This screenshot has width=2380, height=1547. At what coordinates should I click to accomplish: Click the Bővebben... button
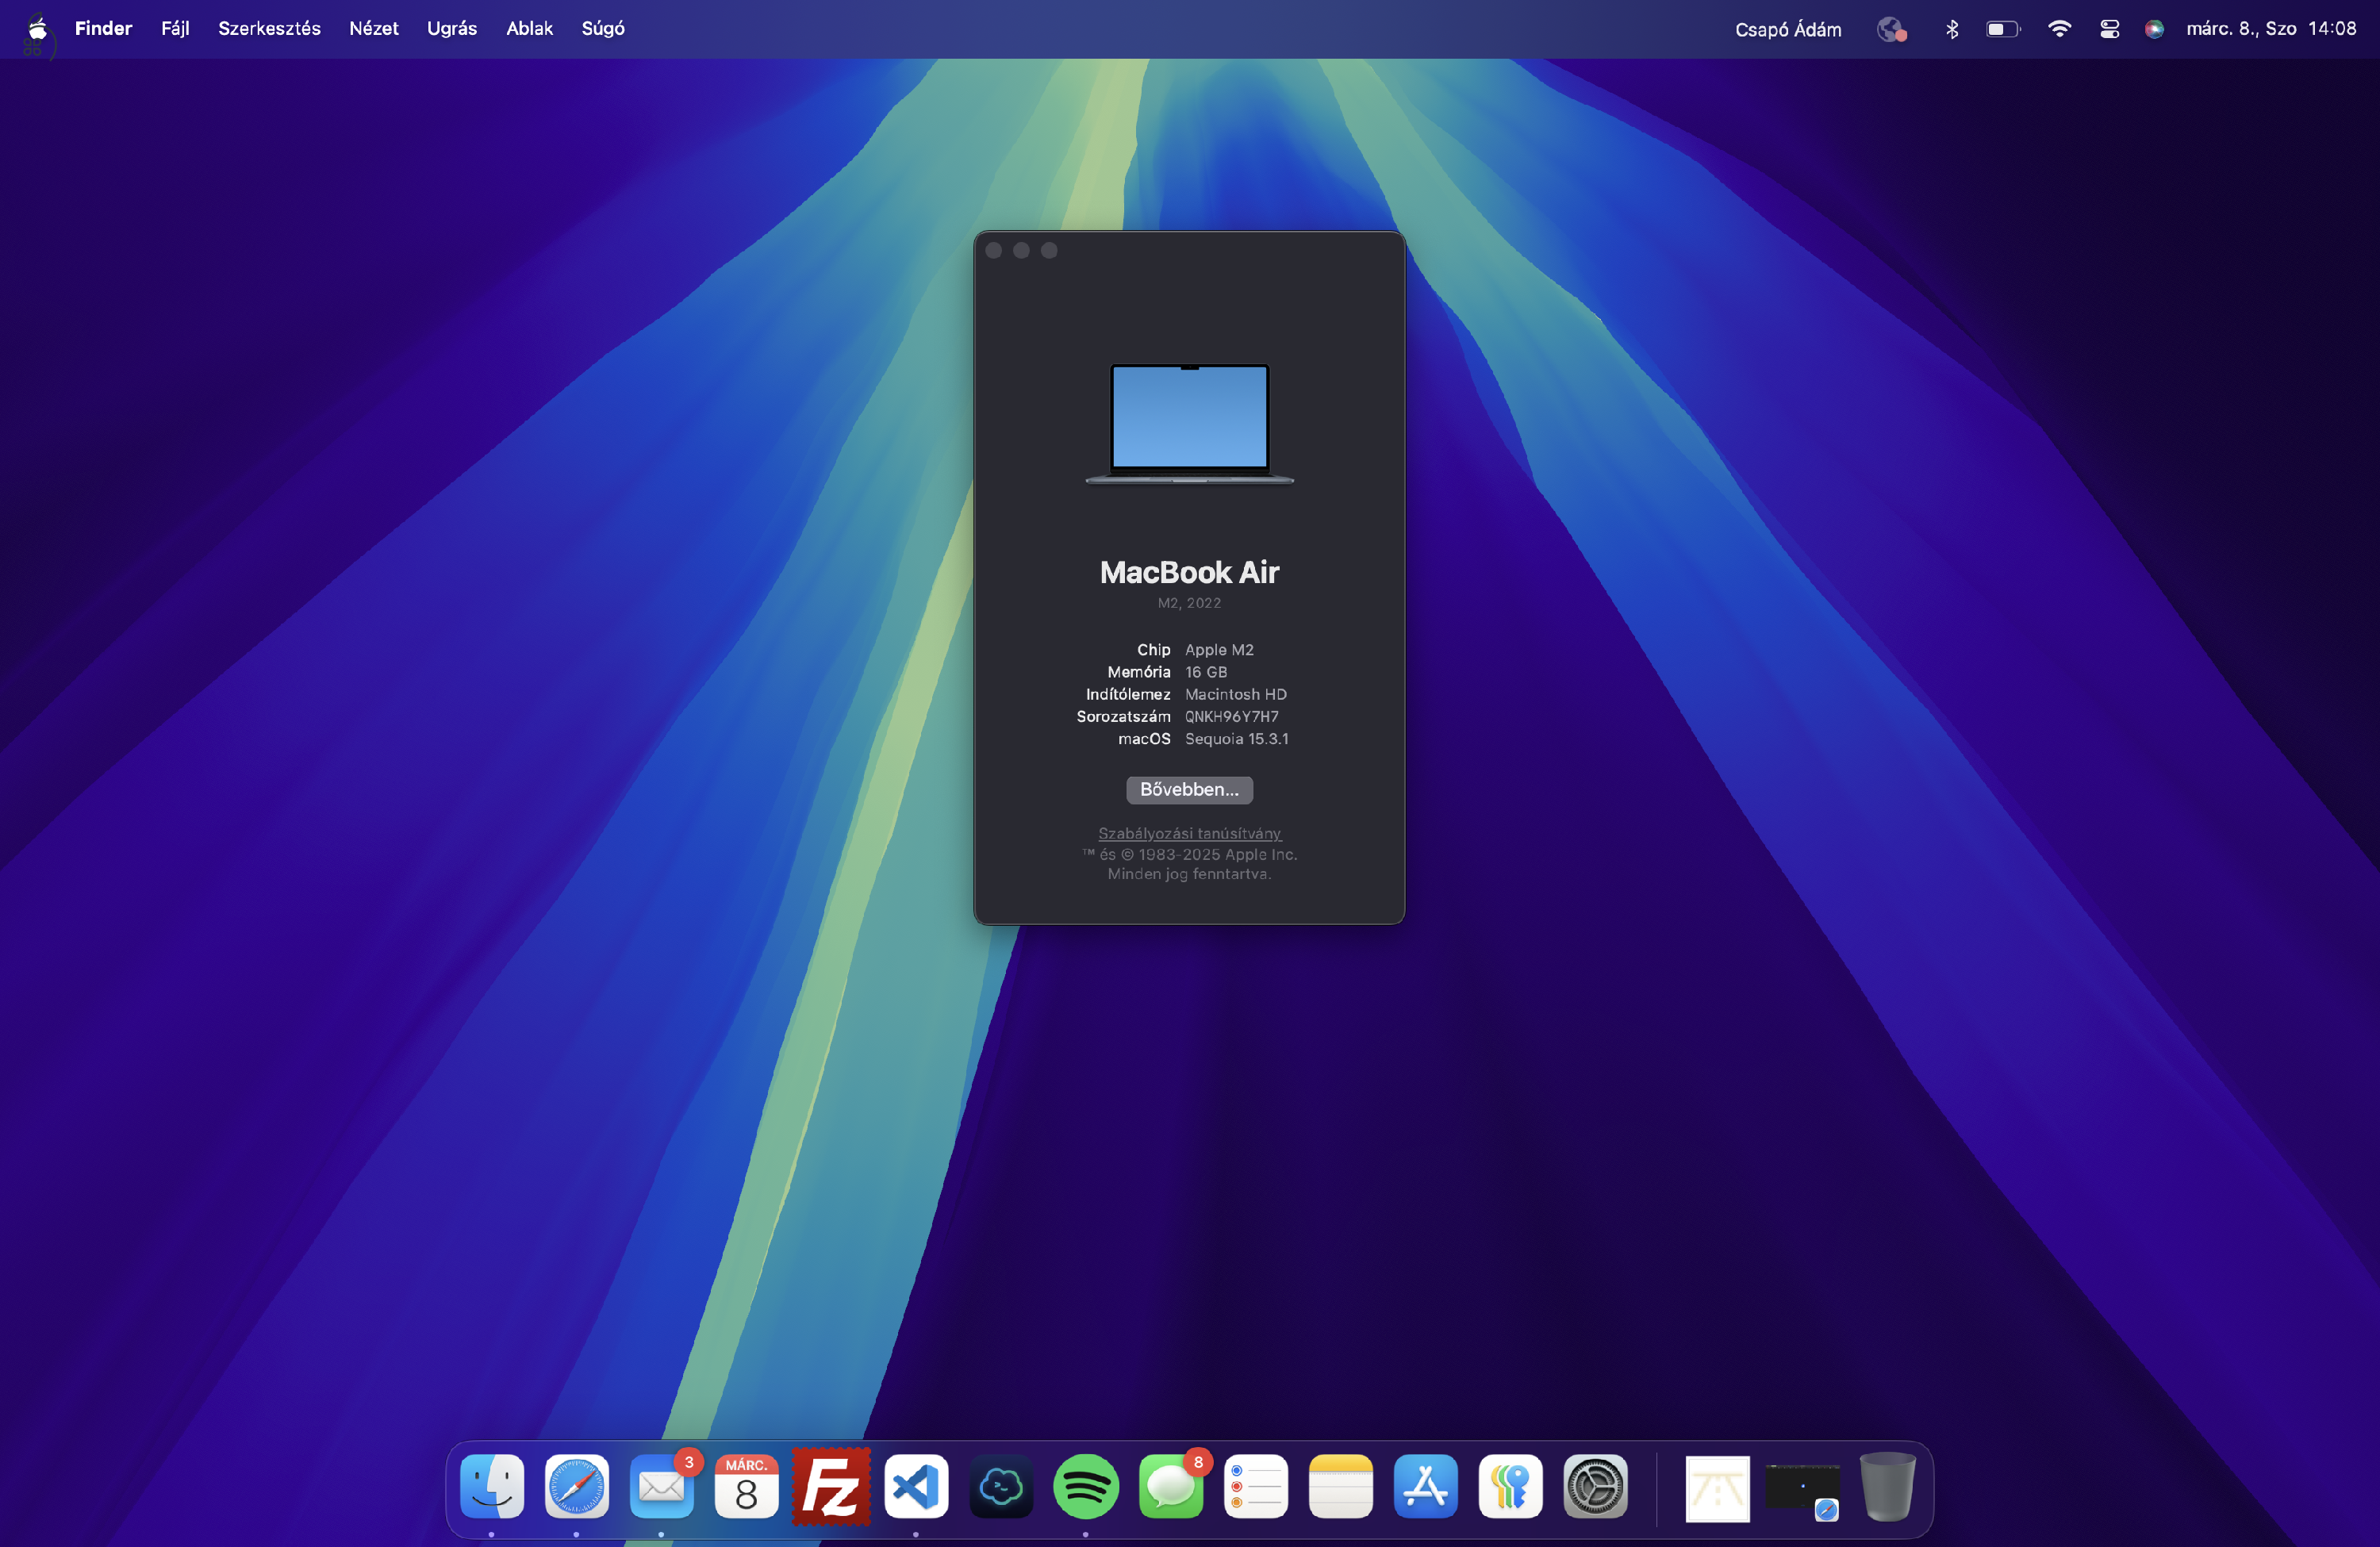pyautogui.click(x=1189, y=790)
